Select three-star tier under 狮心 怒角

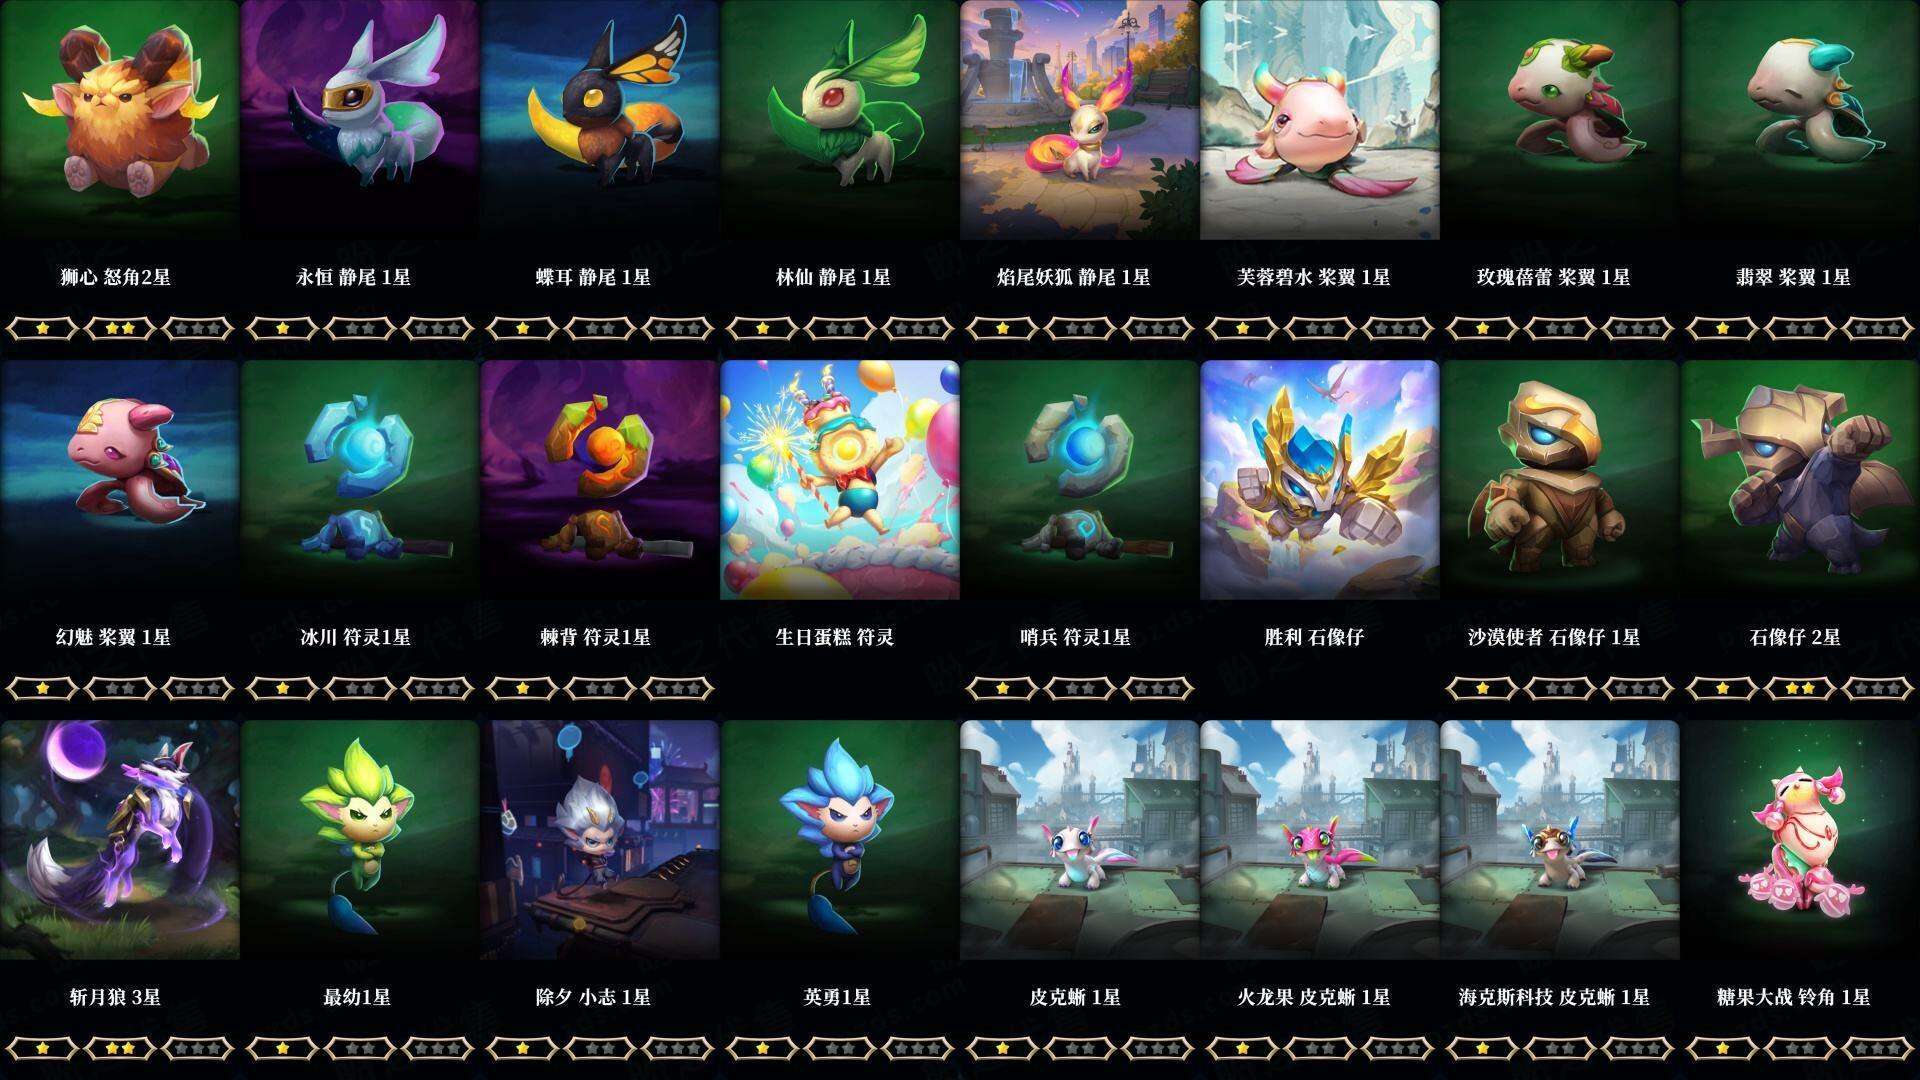pos(197,328)
